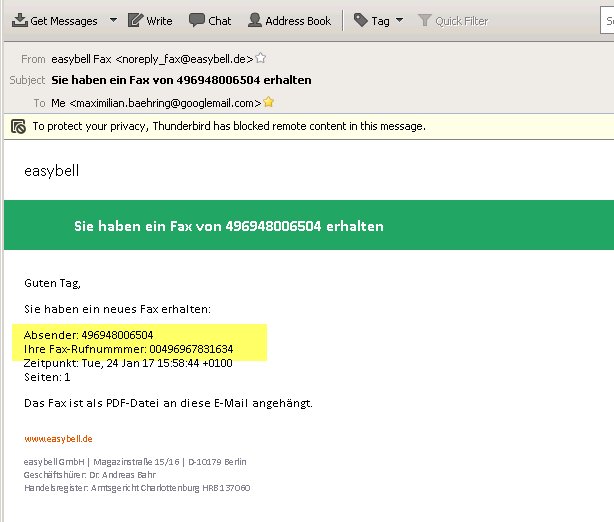
Task: Click the 'Absender: 496948006504' line
Action: point(88,335)
